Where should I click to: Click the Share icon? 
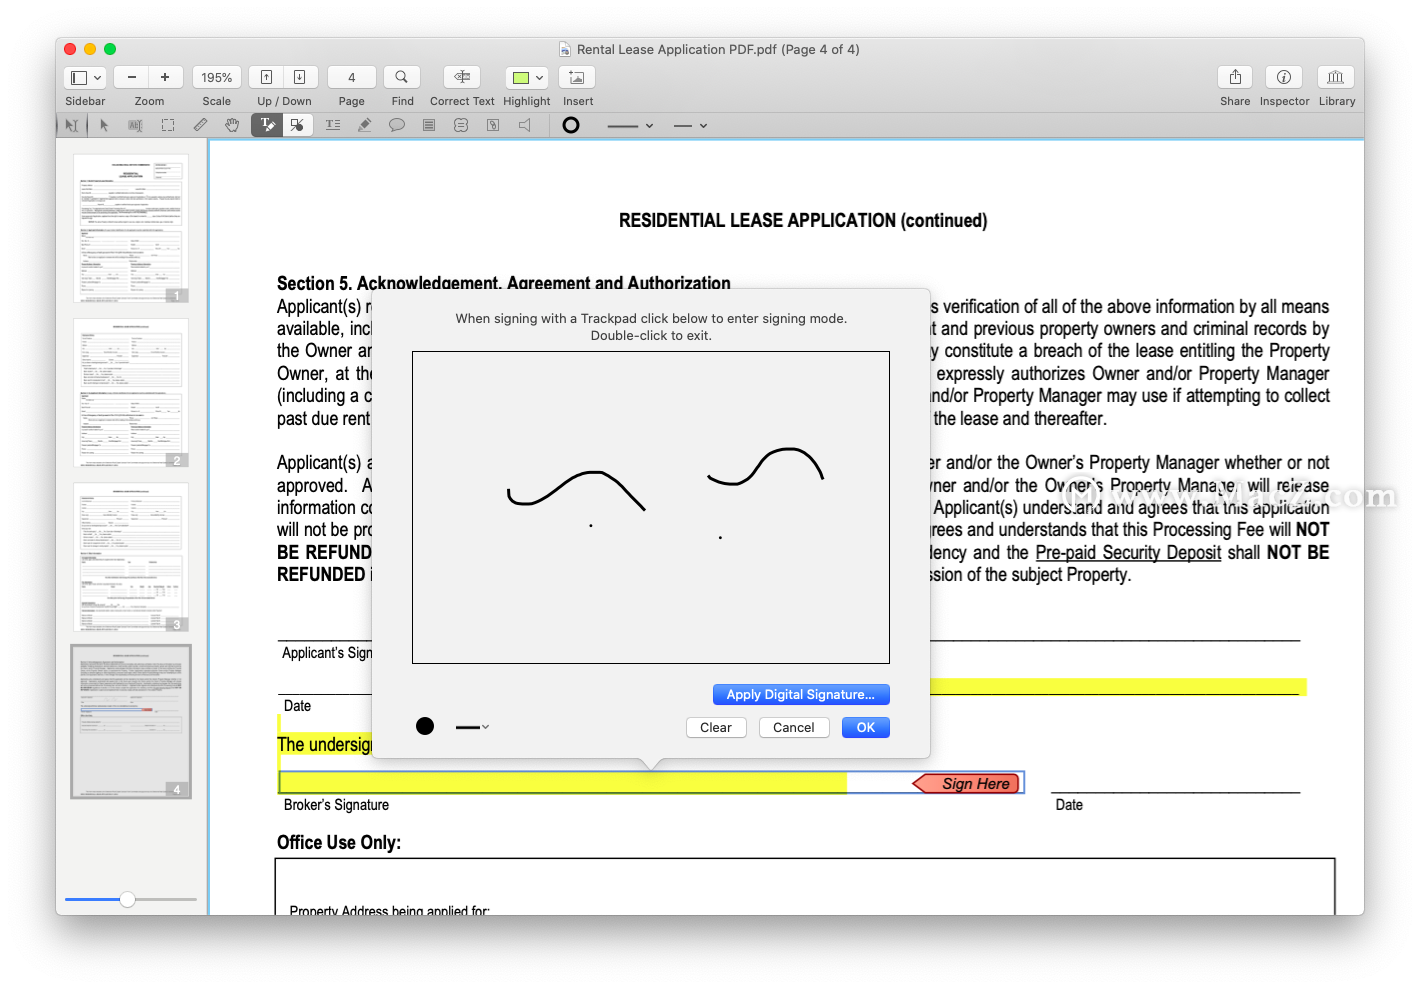(x=1235, y=77)
